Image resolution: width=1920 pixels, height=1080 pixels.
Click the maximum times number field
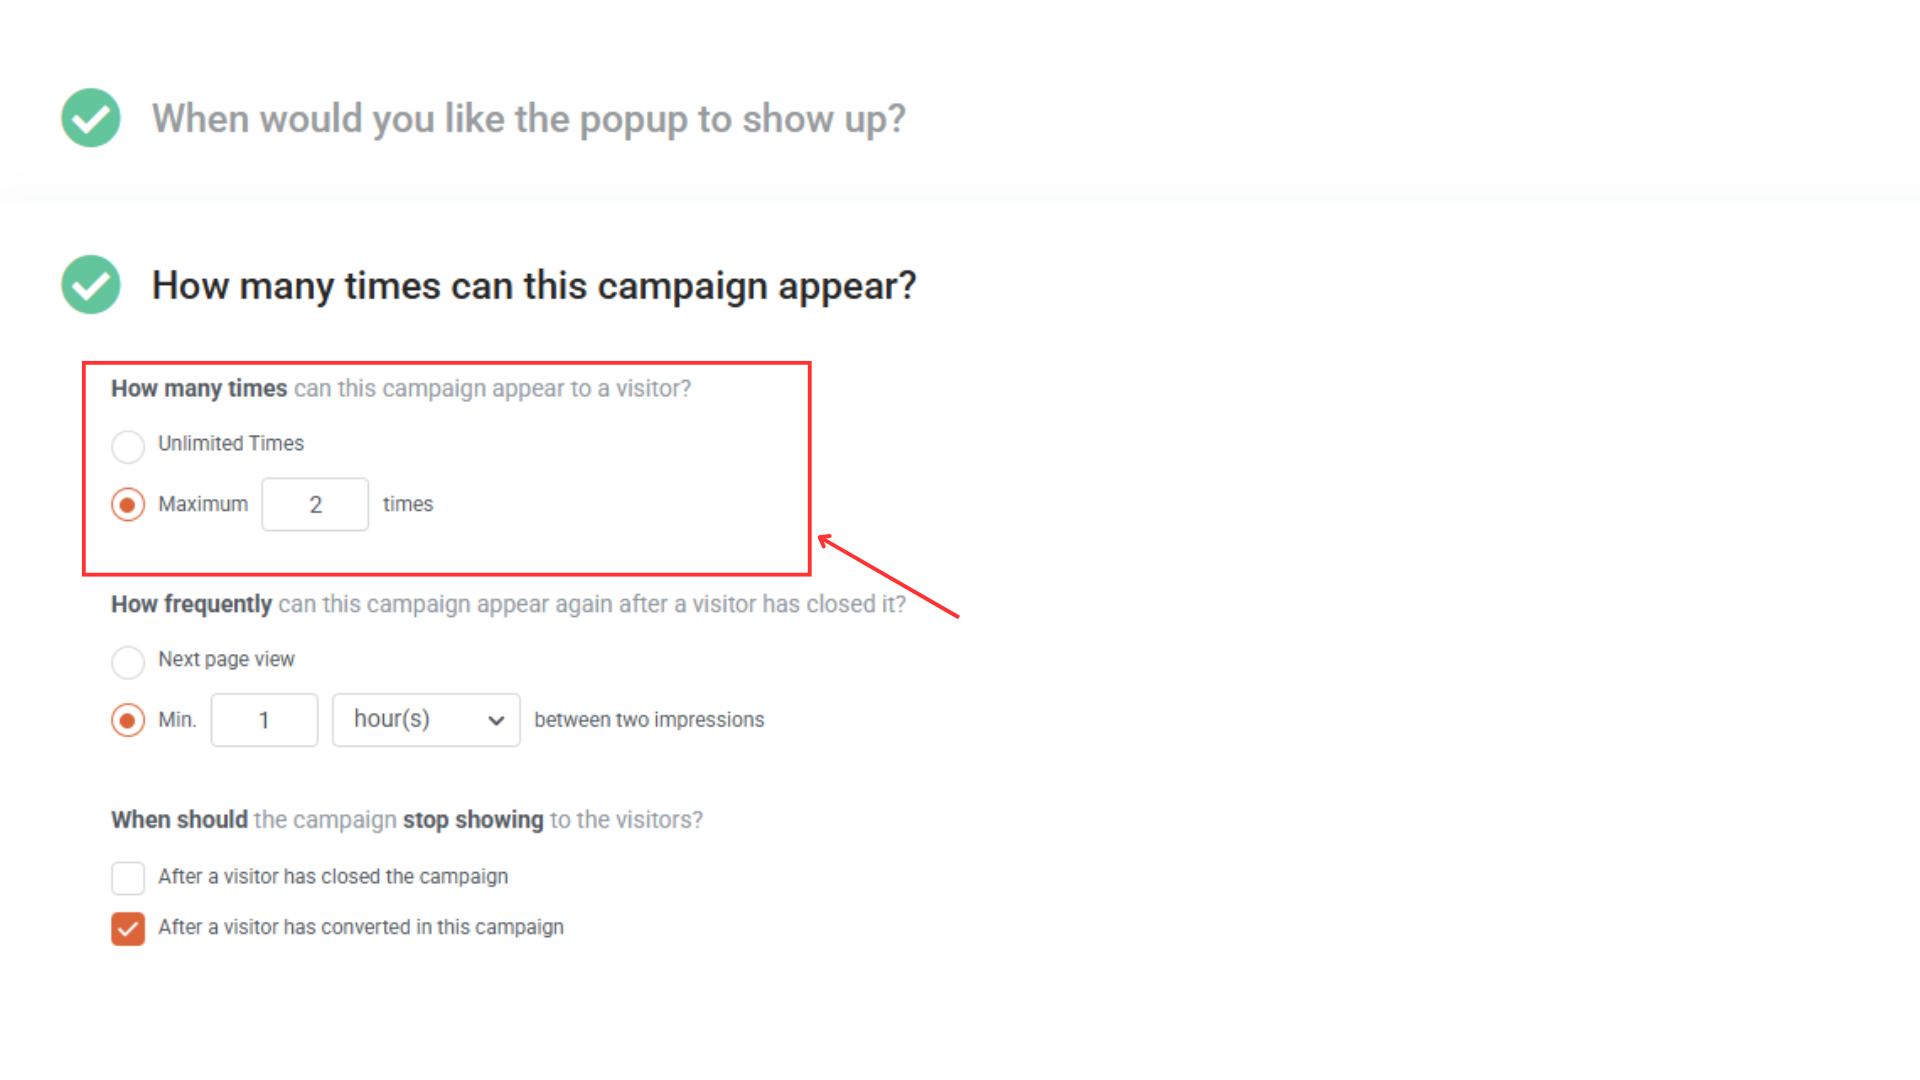pos(315,505)
